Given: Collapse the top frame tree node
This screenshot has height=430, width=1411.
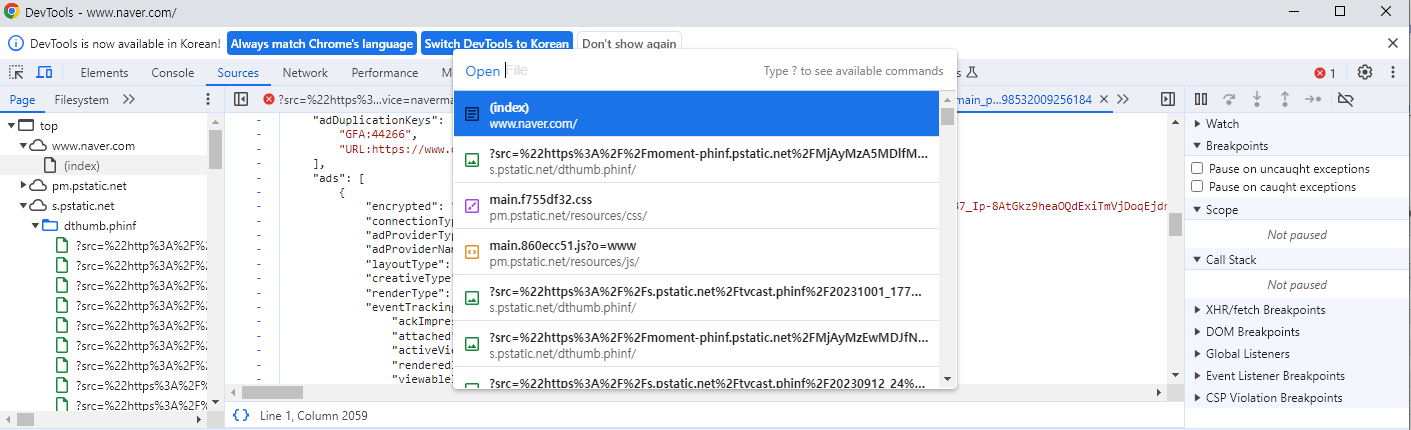Looking at the screenshot, I should click(11, 126).
